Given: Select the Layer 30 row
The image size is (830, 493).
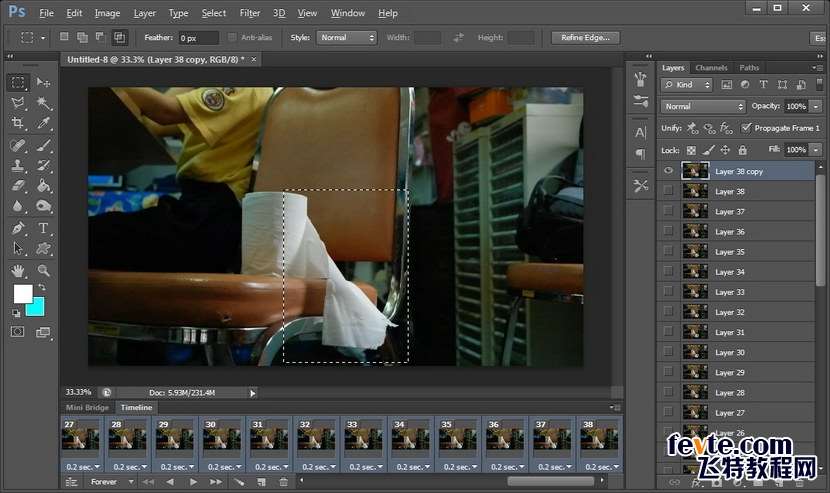Looking at the screenshot, I should pos(736,352).
